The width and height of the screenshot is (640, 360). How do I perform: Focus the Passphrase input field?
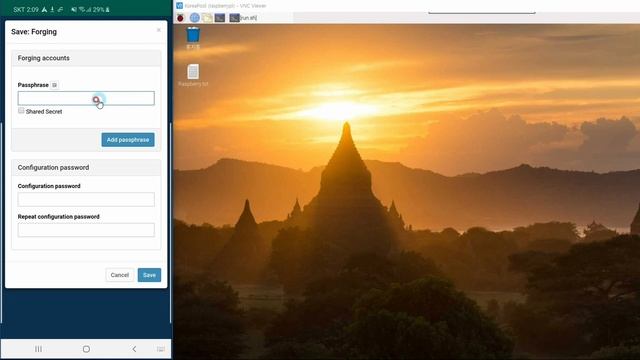point(86,98)
